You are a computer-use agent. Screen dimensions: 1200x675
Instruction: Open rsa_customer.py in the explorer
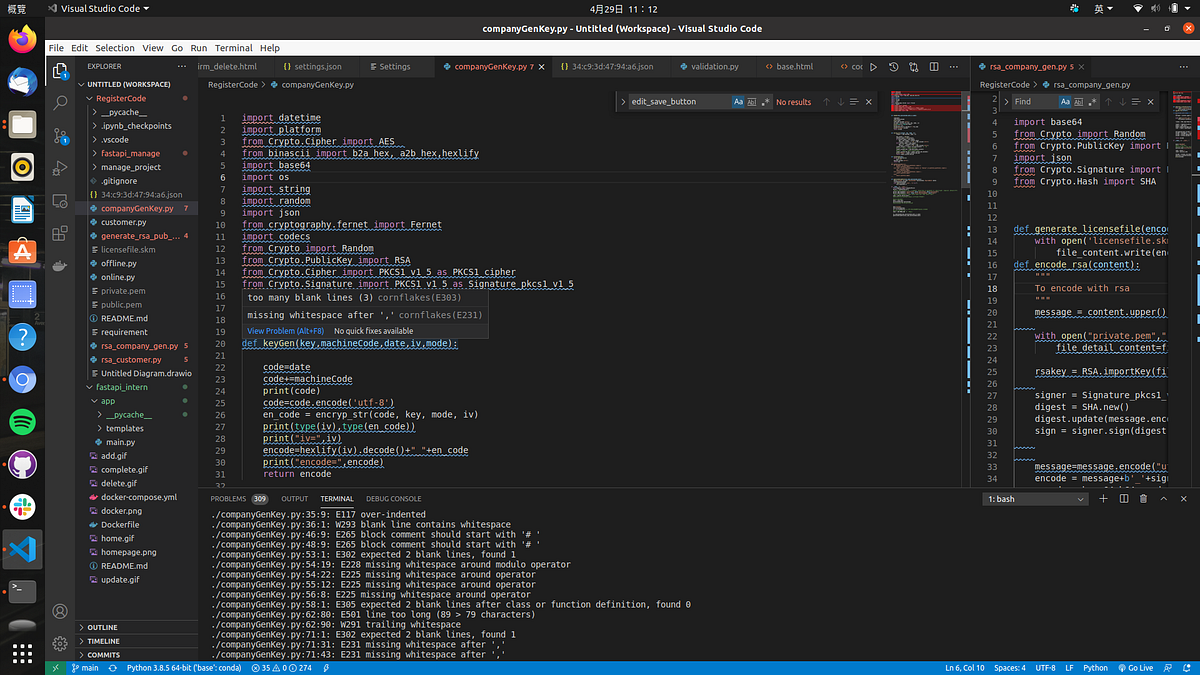[131, 359]
